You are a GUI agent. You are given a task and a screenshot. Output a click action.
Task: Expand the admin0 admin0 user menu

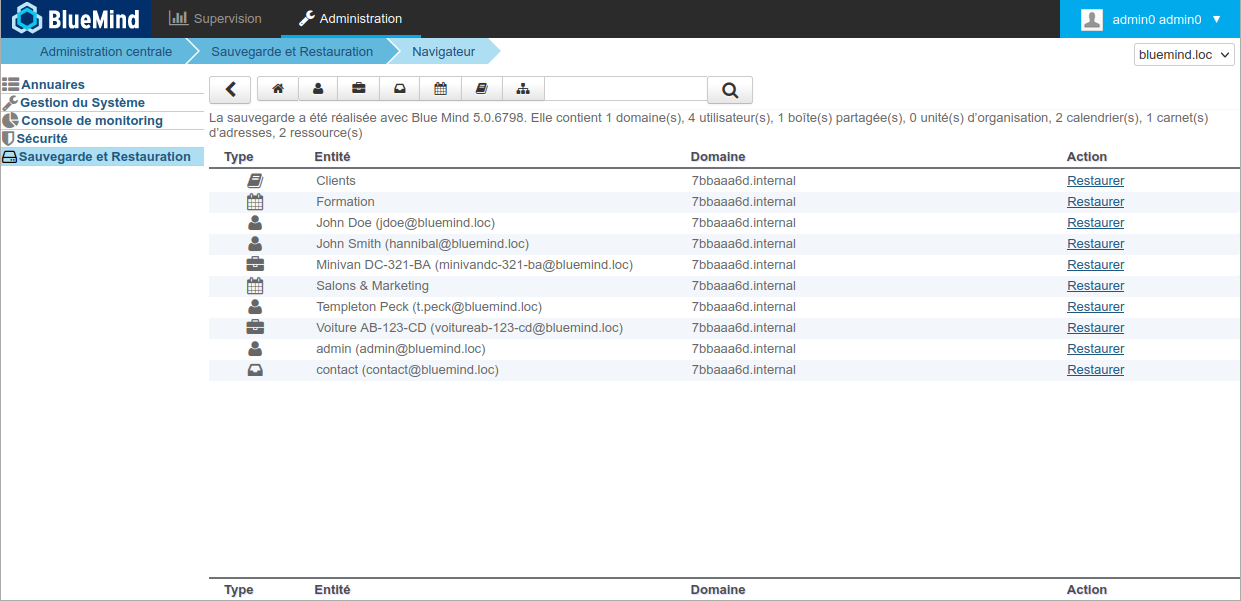point(1151,19)
